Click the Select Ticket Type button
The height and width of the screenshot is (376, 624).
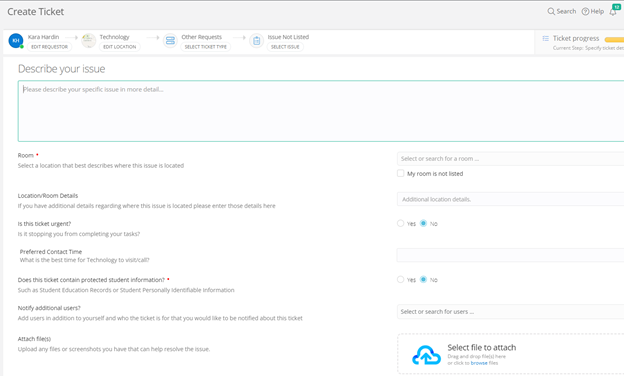(x=205, y=47)
